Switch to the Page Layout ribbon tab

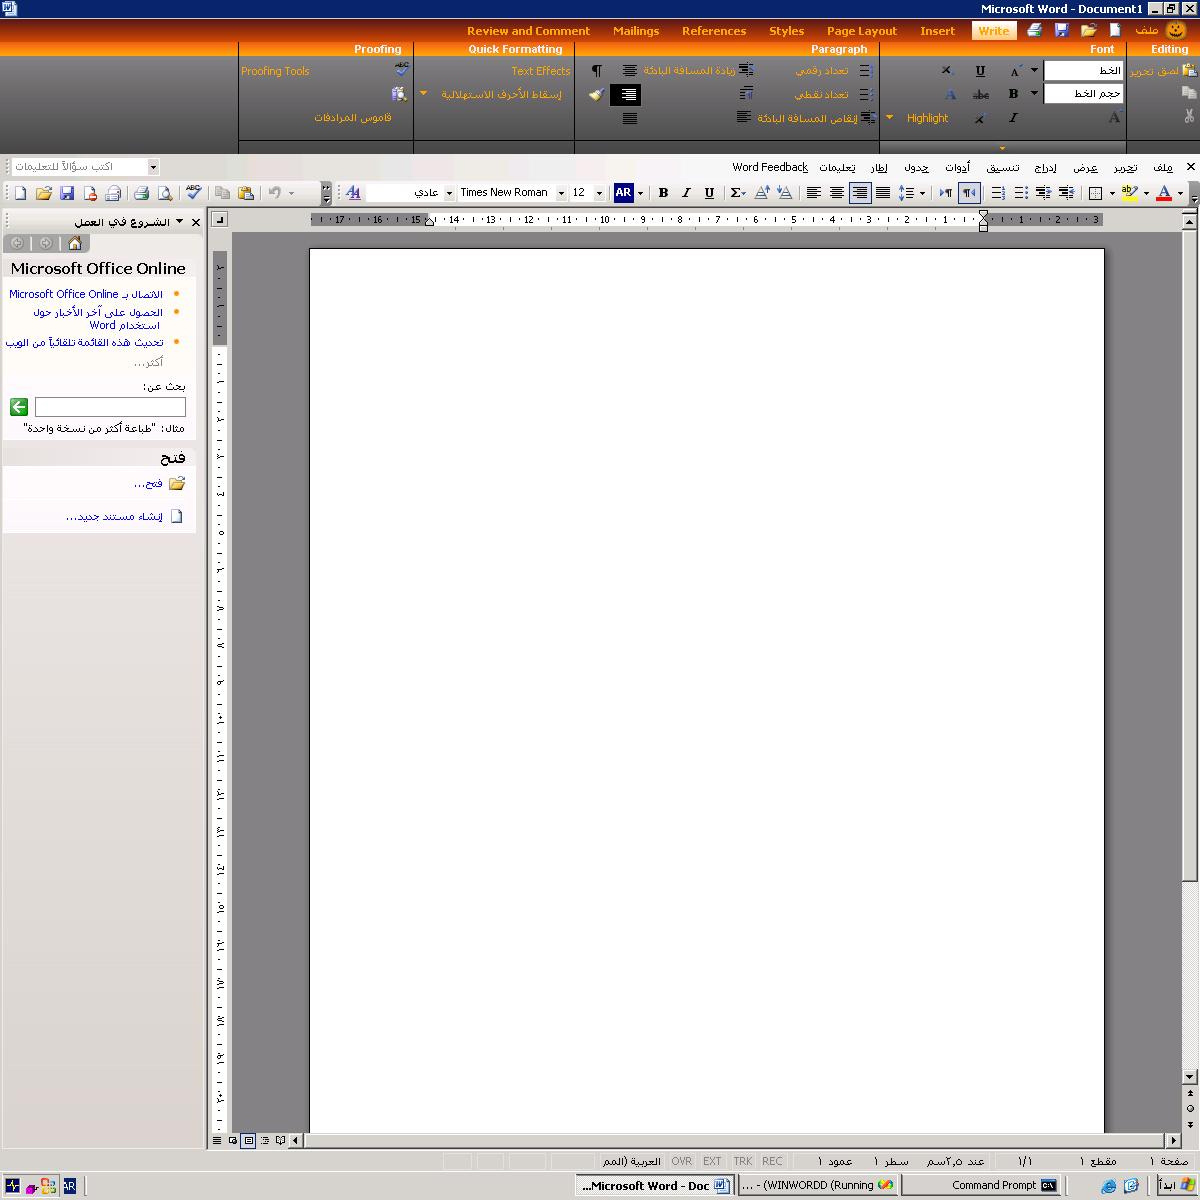point(862,31)
